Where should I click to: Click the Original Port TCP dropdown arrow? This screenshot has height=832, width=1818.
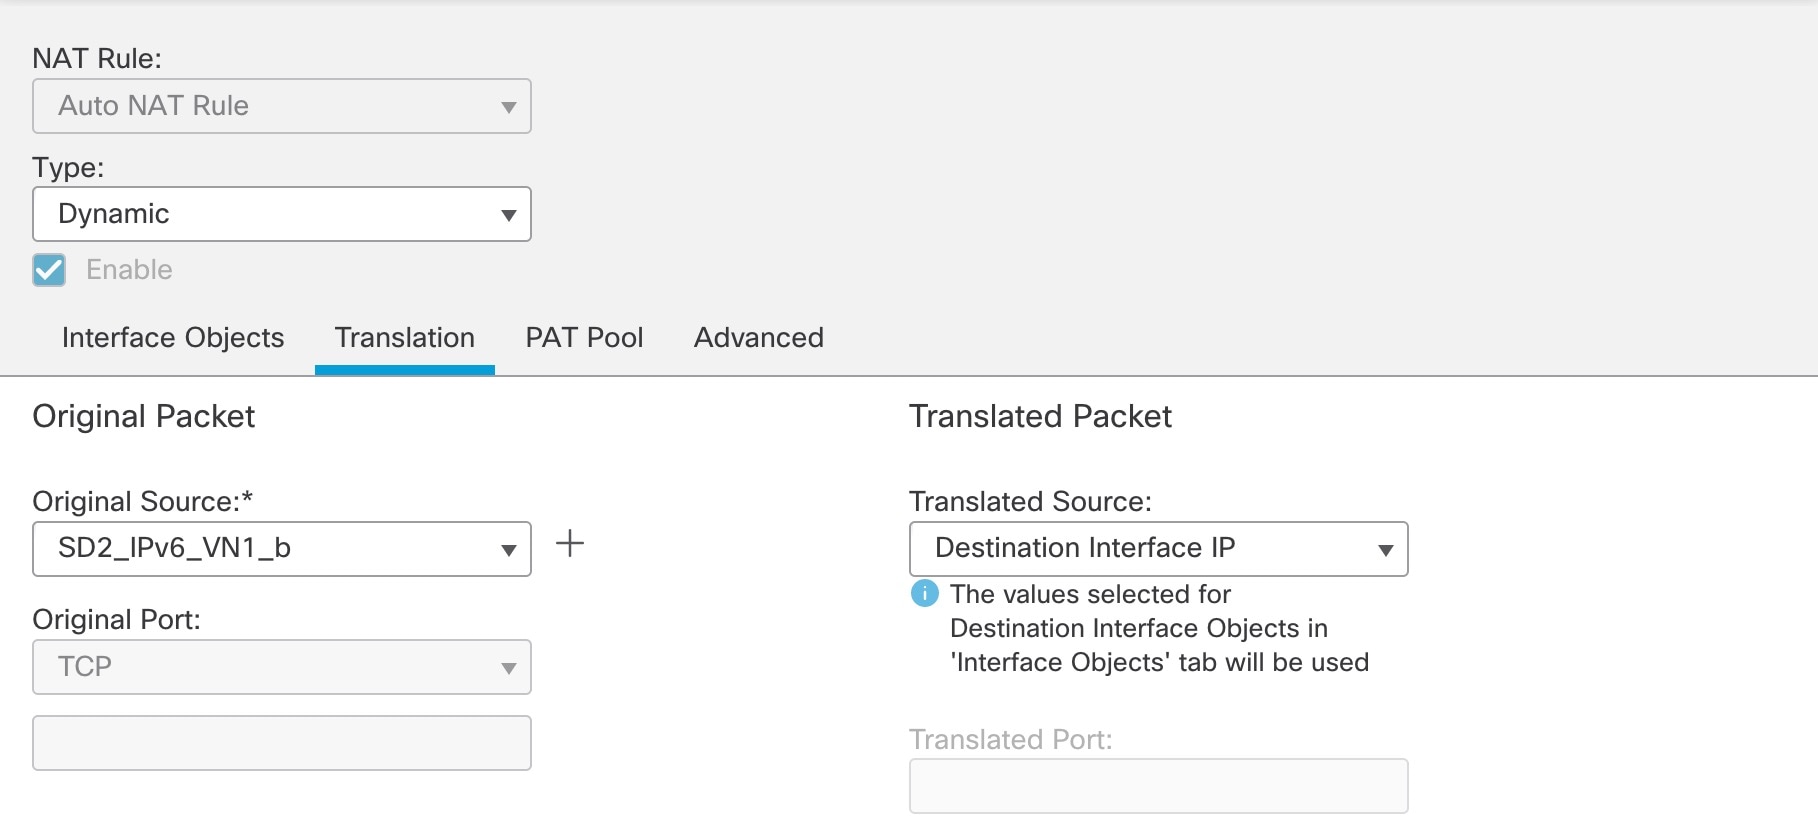509,668
